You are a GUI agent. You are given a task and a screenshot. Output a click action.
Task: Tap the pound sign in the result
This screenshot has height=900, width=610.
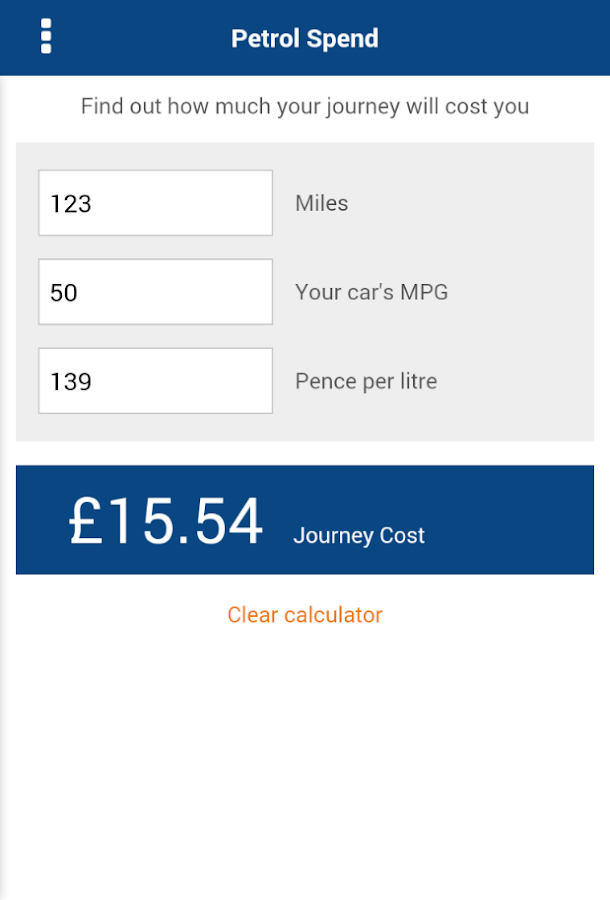tap(85, 522)
